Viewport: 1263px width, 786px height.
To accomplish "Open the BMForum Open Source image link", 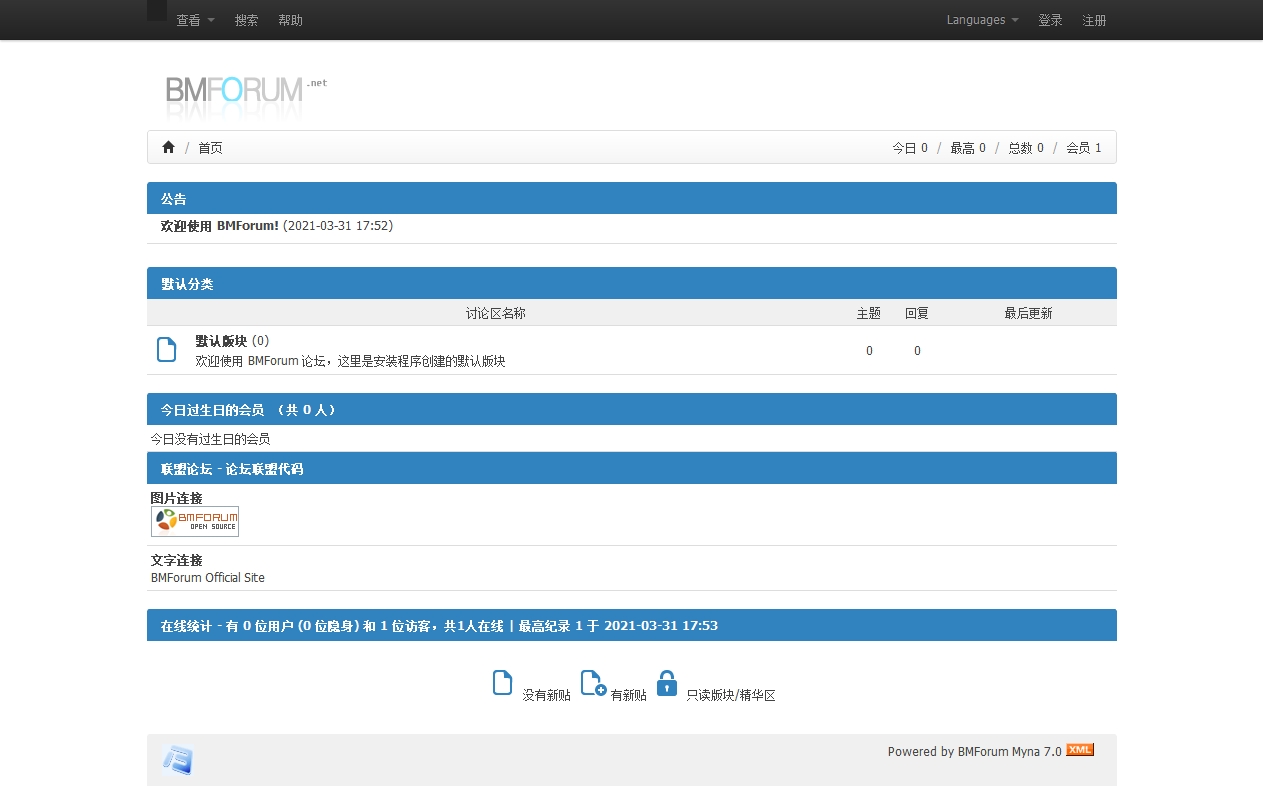I will pyautogui.click(x=195, y=521).
